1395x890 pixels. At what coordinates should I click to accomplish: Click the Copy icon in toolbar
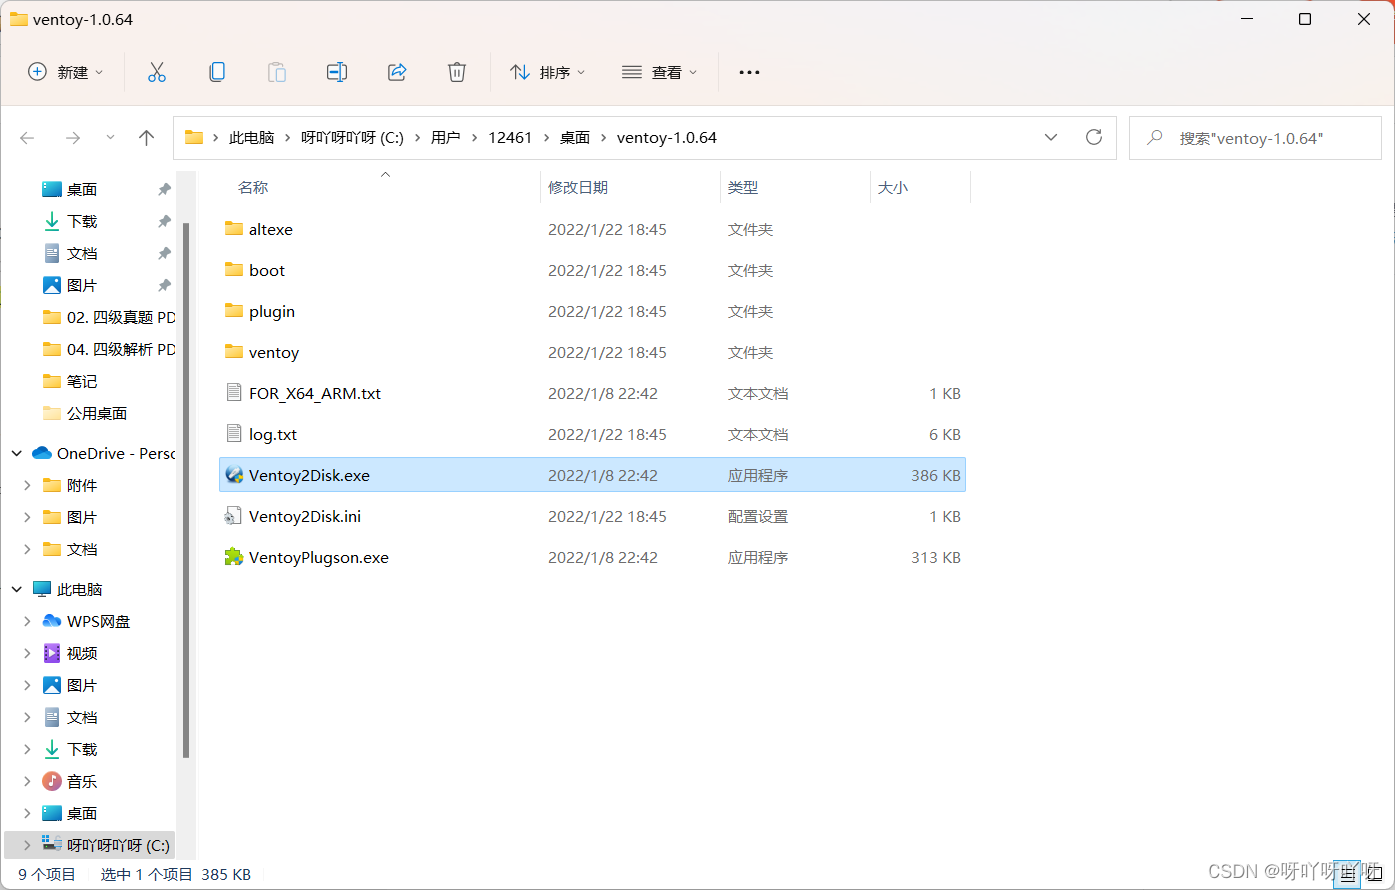click(x=217, y=72)
